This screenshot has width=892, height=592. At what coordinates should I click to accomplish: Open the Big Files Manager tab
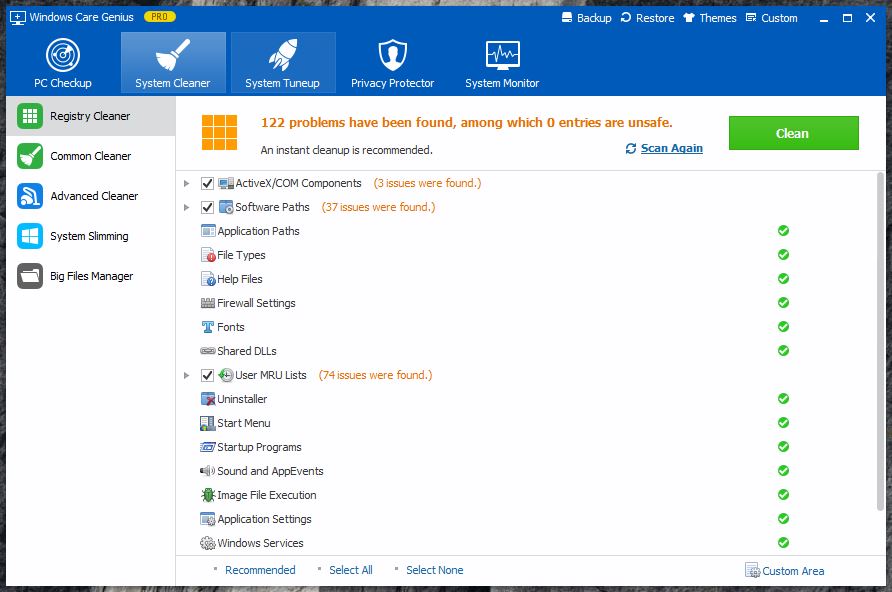pyautogui.click(x=91, y=276)
